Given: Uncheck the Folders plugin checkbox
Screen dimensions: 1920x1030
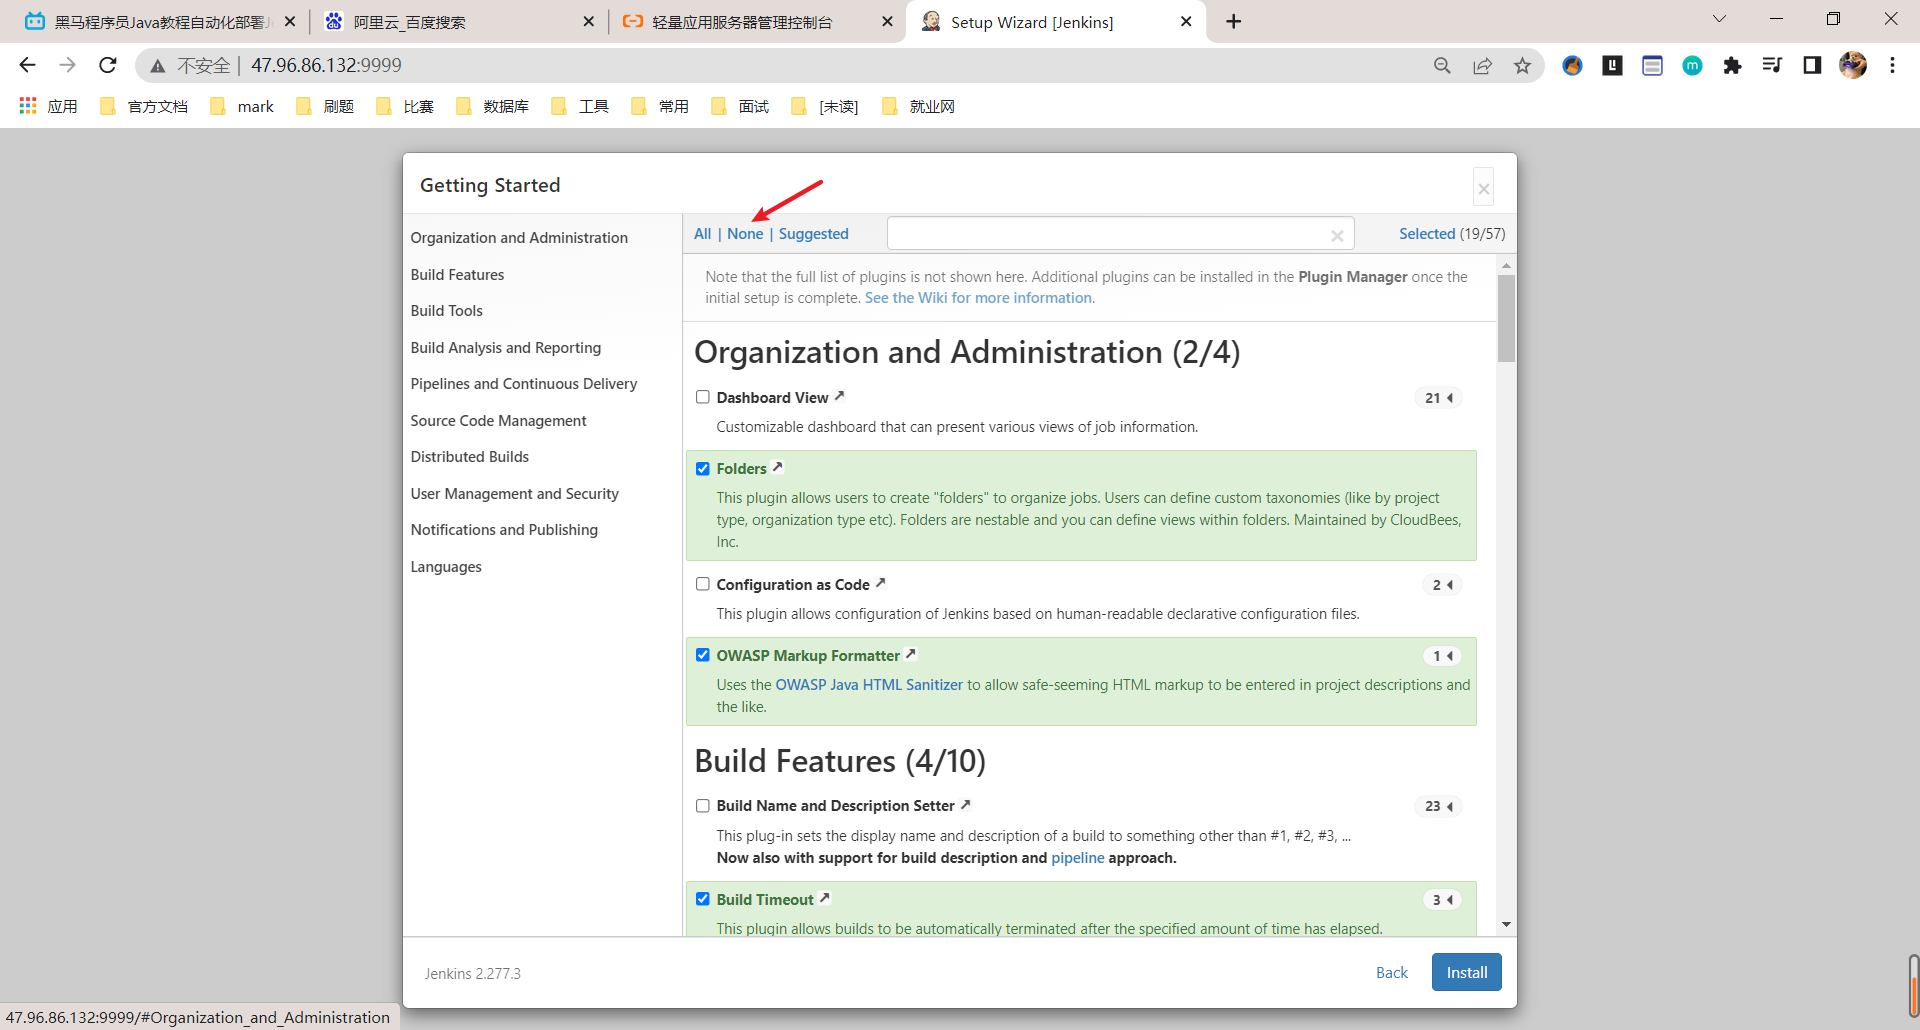Looking at the screenshot, I should (703, 468).
